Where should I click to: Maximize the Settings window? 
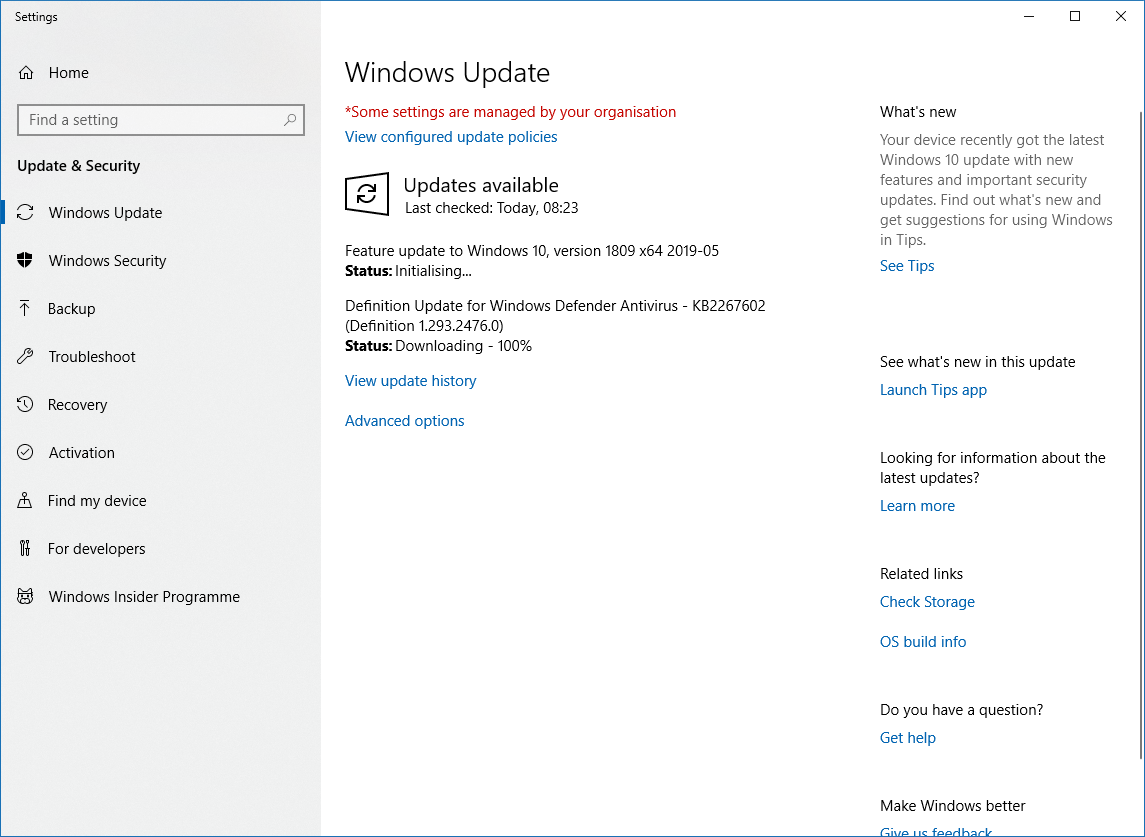coord(1075,16)
